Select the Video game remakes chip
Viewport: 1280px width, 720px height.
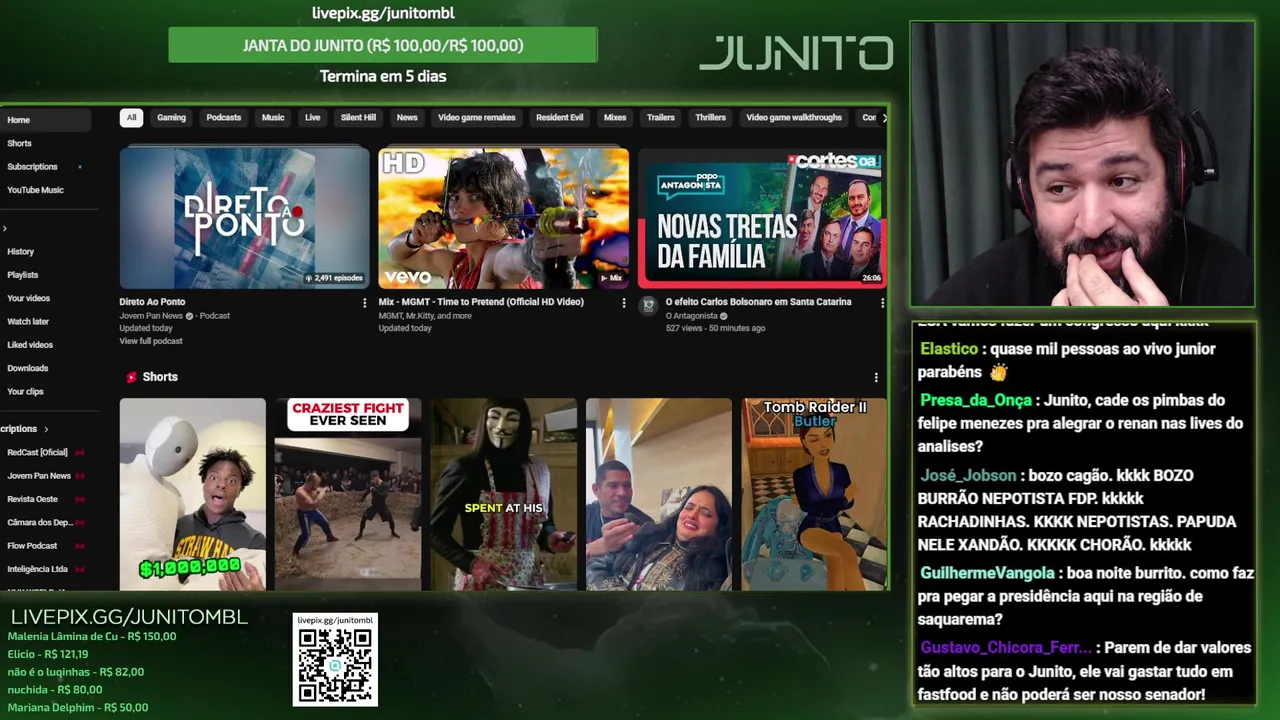[x=476, y=118]
